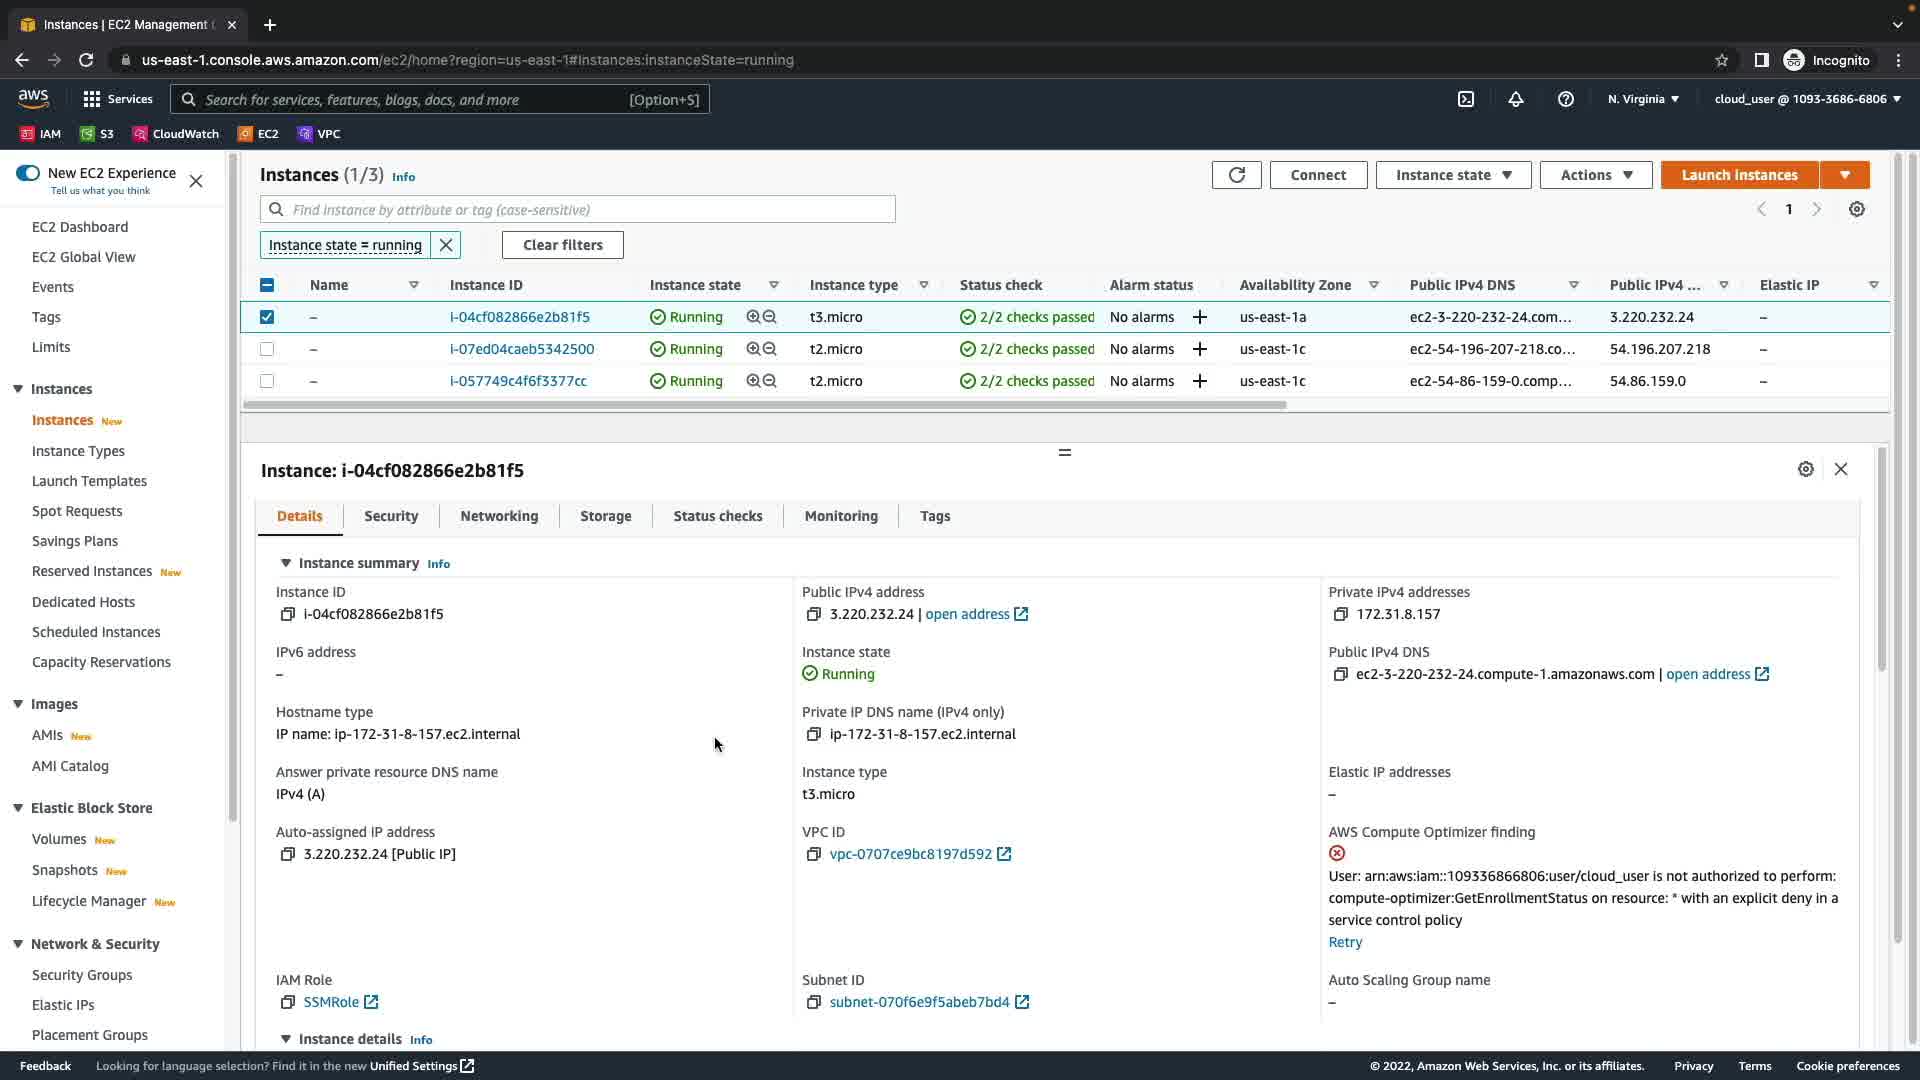
Task: Toggle the New EC2 Experience switch
Action: pyautogui.click(x=28, y=173)
